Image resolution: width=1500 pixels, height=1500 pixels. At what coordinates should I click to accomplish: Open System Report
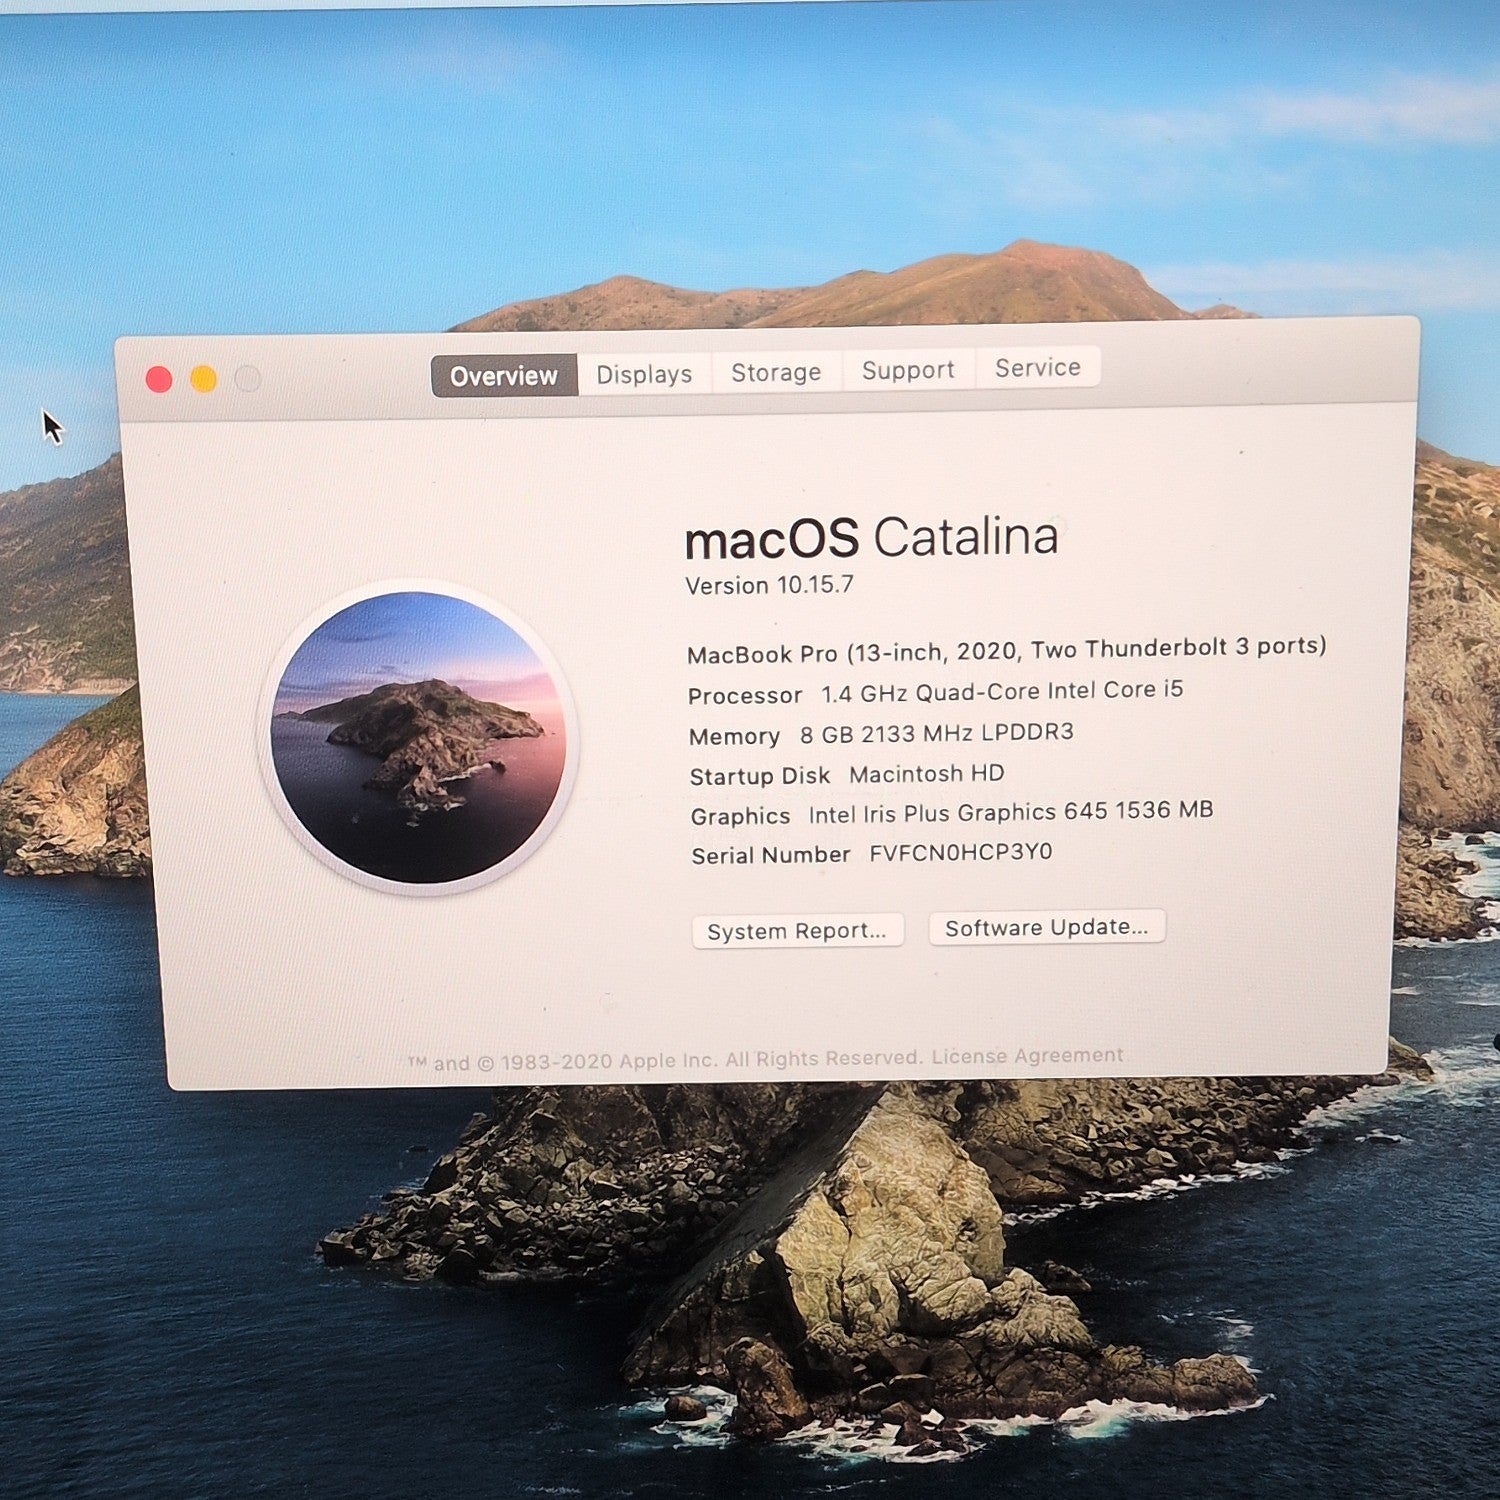[798, 931]
